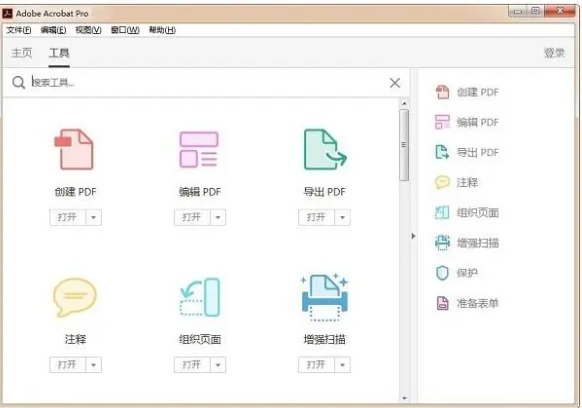
Task: Click 打开 button under 组织页面
Action: coord(192,365)
